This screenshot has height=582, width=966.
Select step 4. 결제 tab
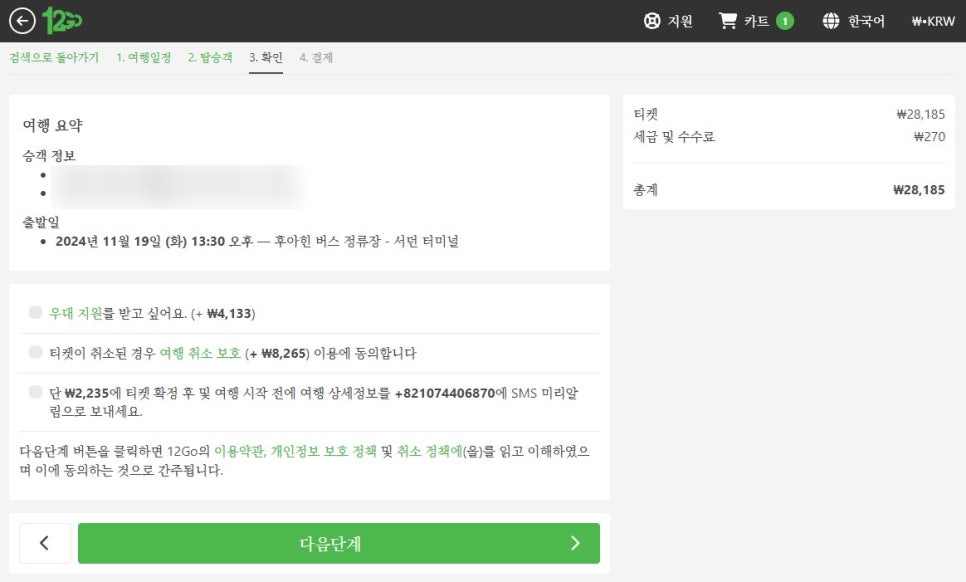coord(316,57)
